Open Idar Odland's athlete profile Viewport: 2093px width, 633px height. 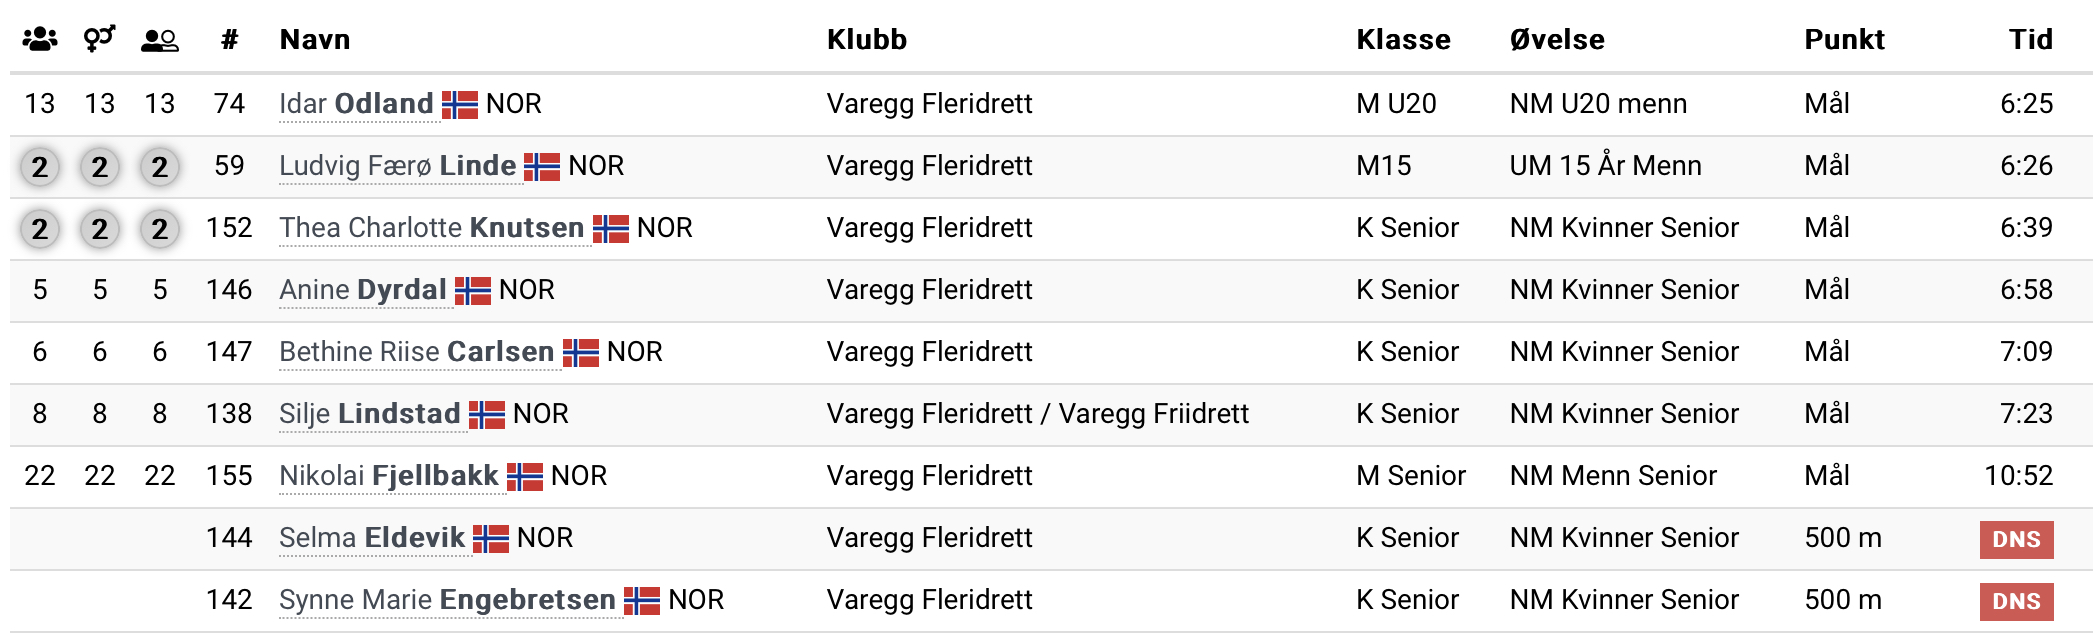point(356,104)
